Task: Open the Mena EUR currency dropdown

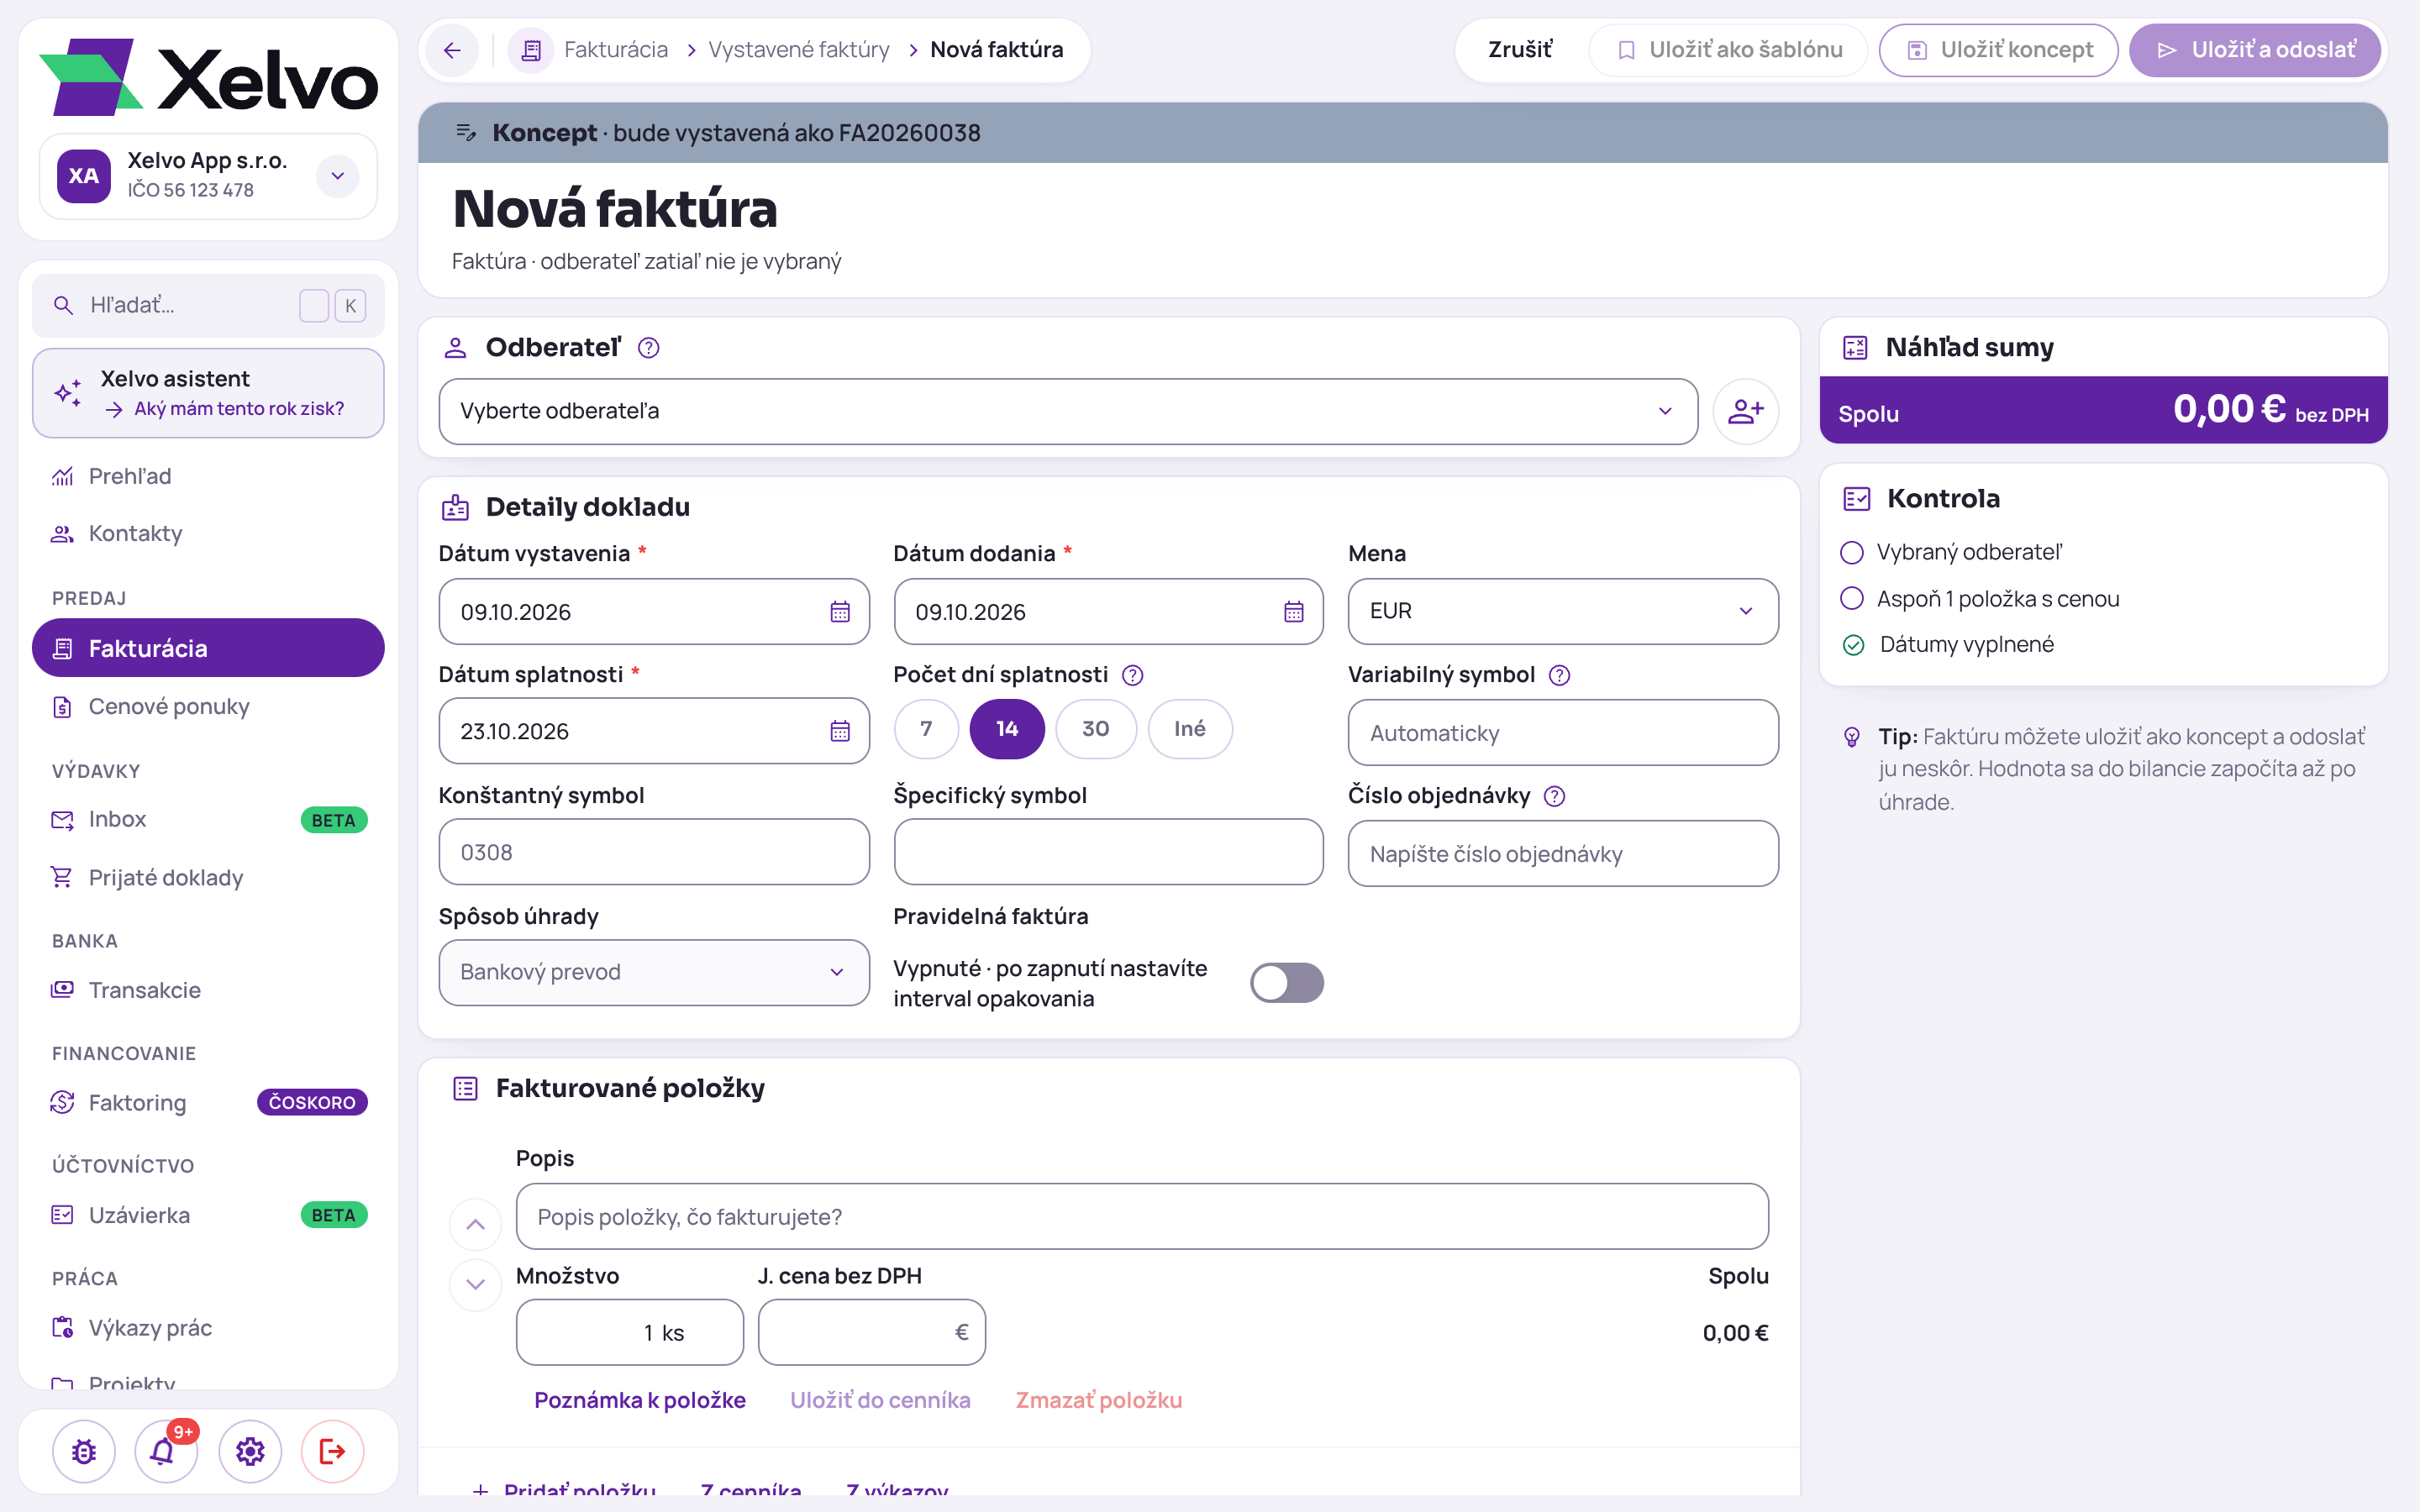Action: pyautogui.click(x=1563, y=611)
